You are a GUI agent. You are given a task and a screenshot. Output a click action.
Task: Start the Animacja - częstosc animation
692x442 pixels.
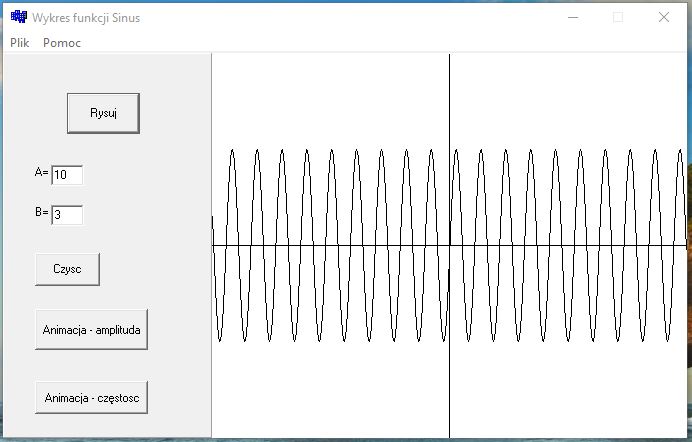click(92, 397)
